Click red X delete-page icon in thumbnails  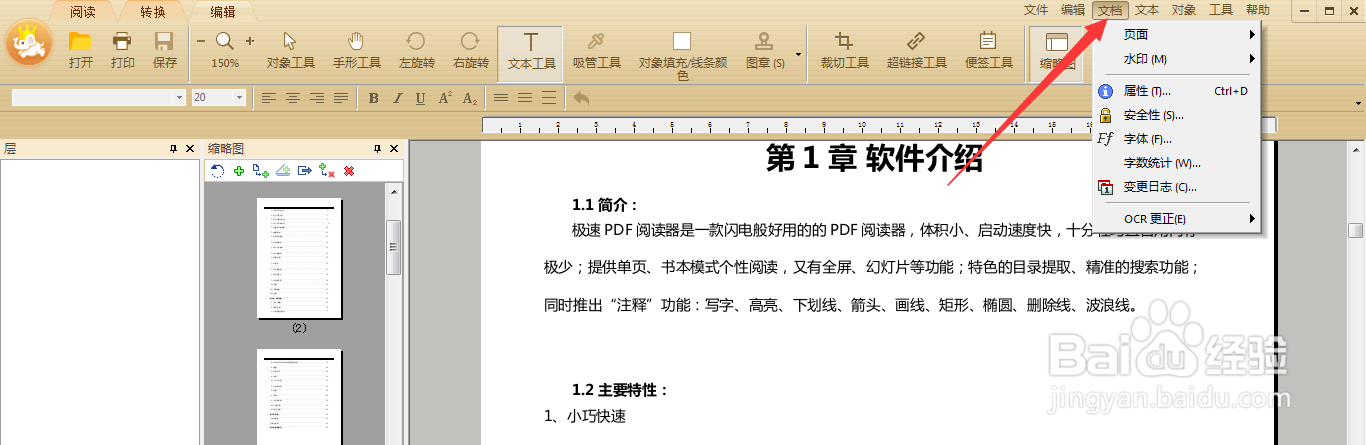click(349, 171)
